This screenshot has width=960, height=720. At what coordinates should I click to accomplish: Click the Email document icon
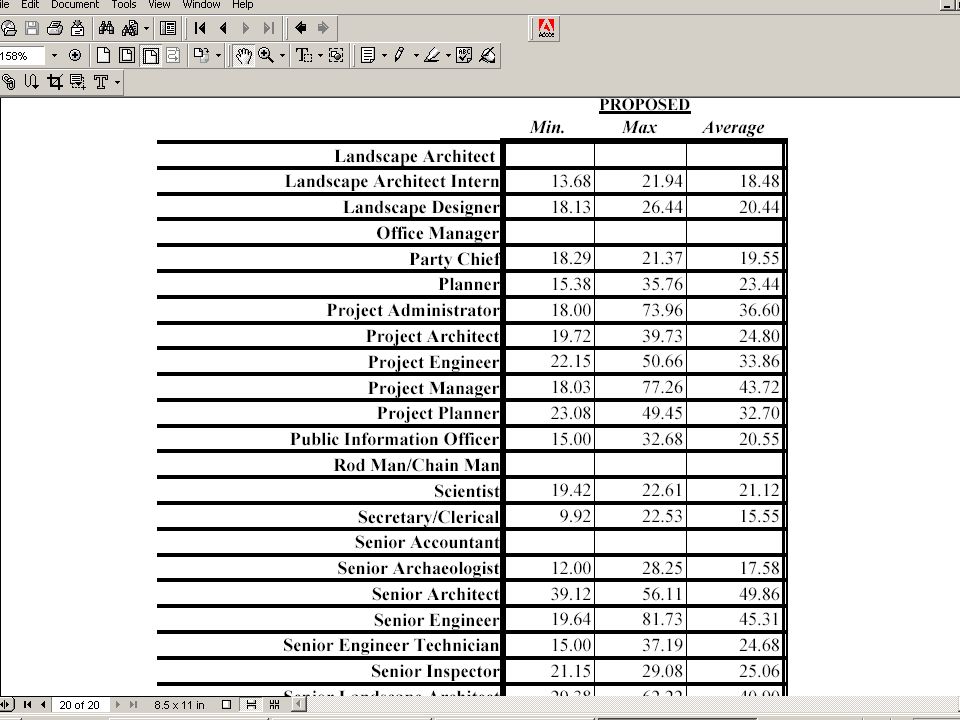click(77, 28)
